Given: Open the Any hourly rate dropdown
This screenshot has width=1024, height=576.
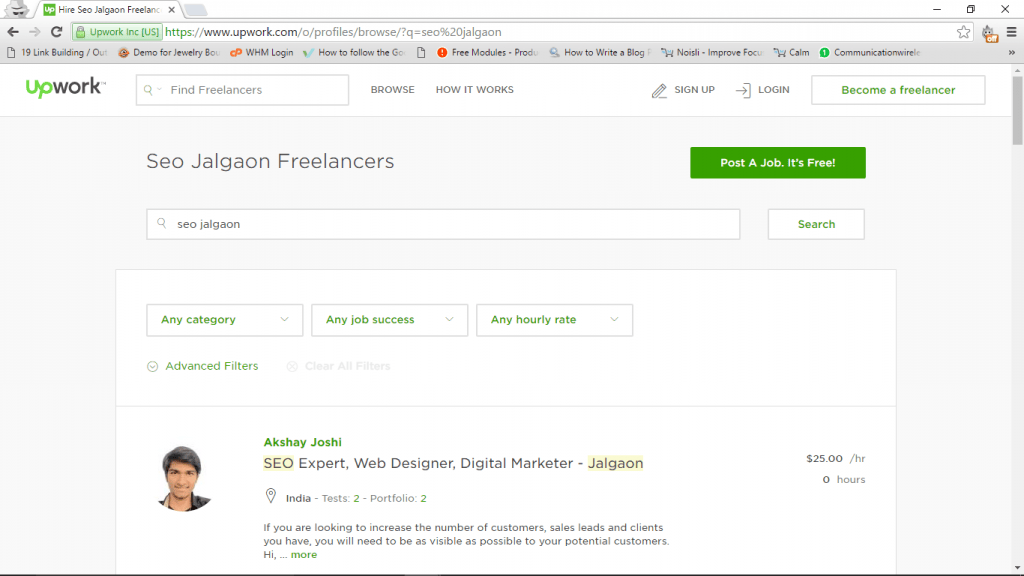Looking at the screenshot, I should point(554,320).
